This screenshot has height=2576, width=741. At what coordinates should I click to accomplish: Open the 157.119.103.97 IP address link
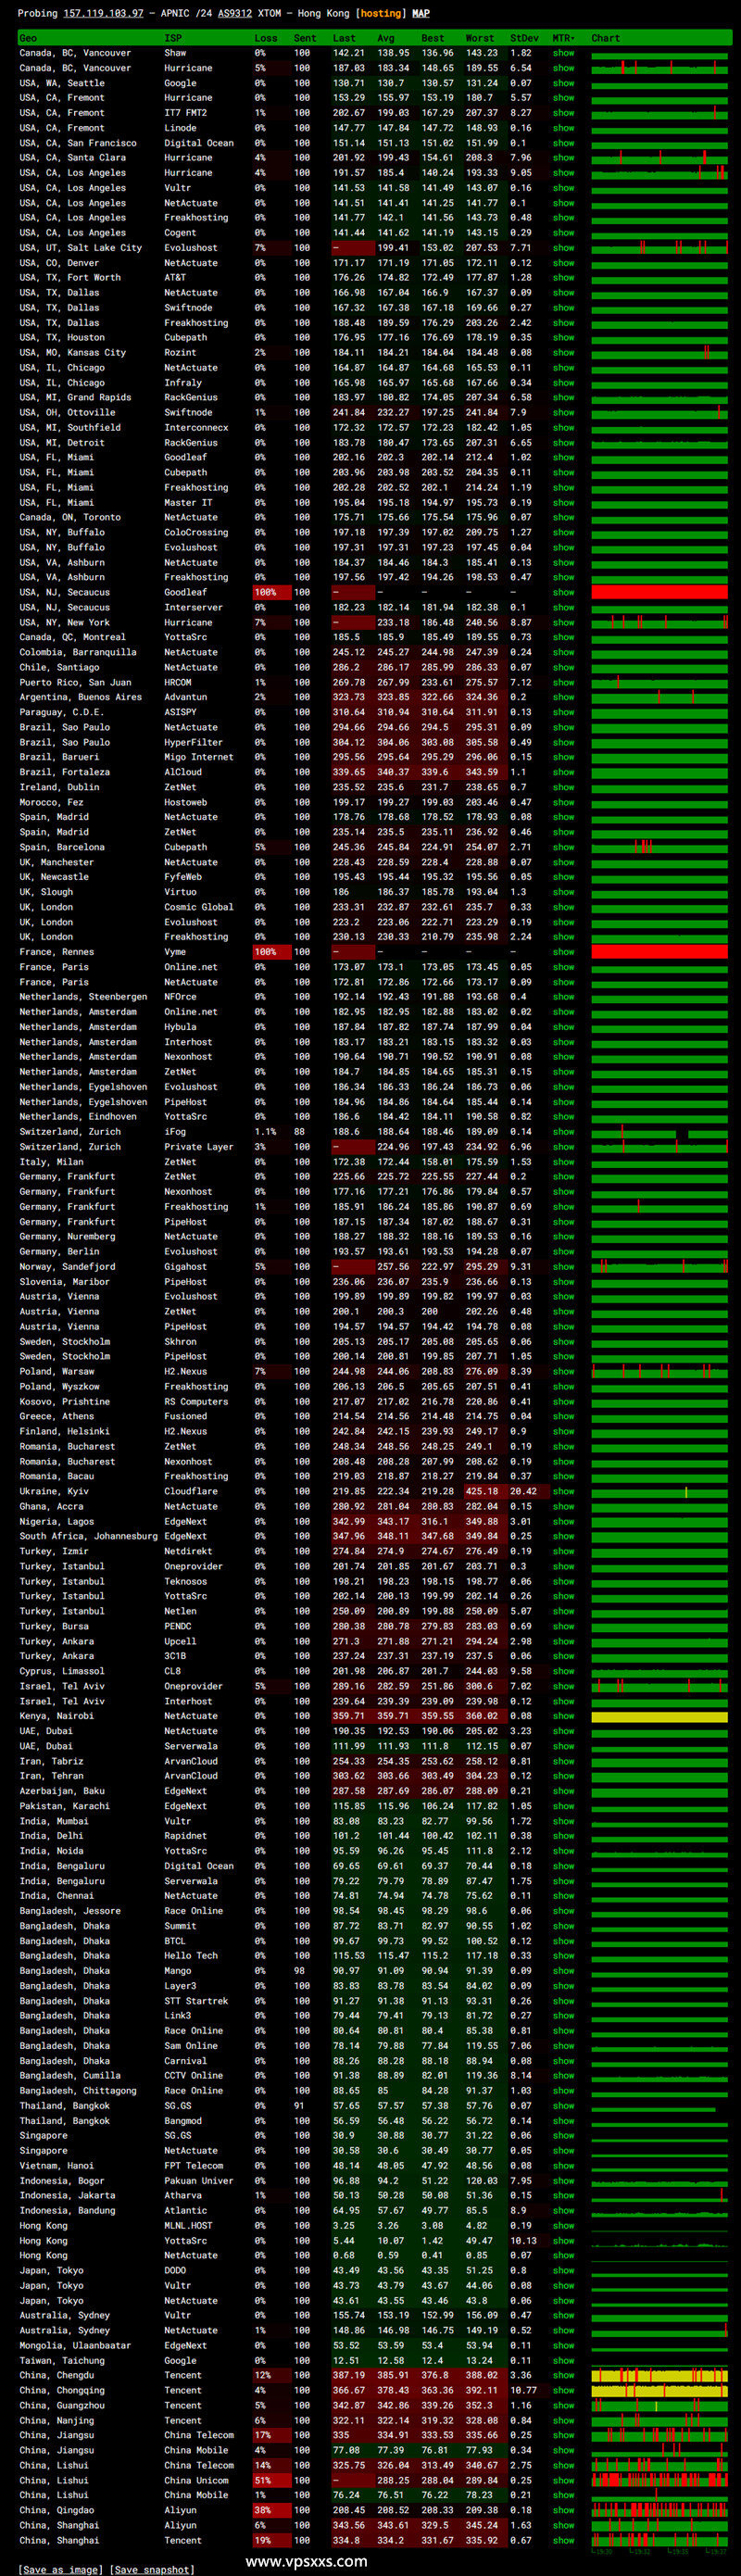(103, 14)
